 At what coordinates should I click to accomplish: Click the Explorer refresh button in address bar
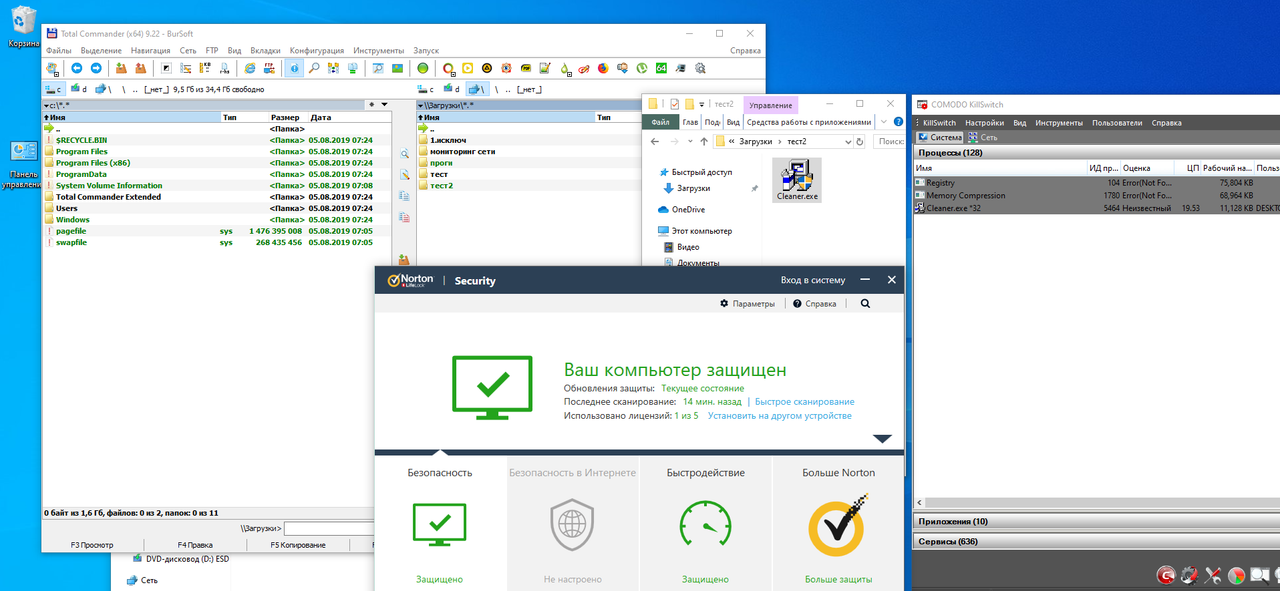[860, 142]
